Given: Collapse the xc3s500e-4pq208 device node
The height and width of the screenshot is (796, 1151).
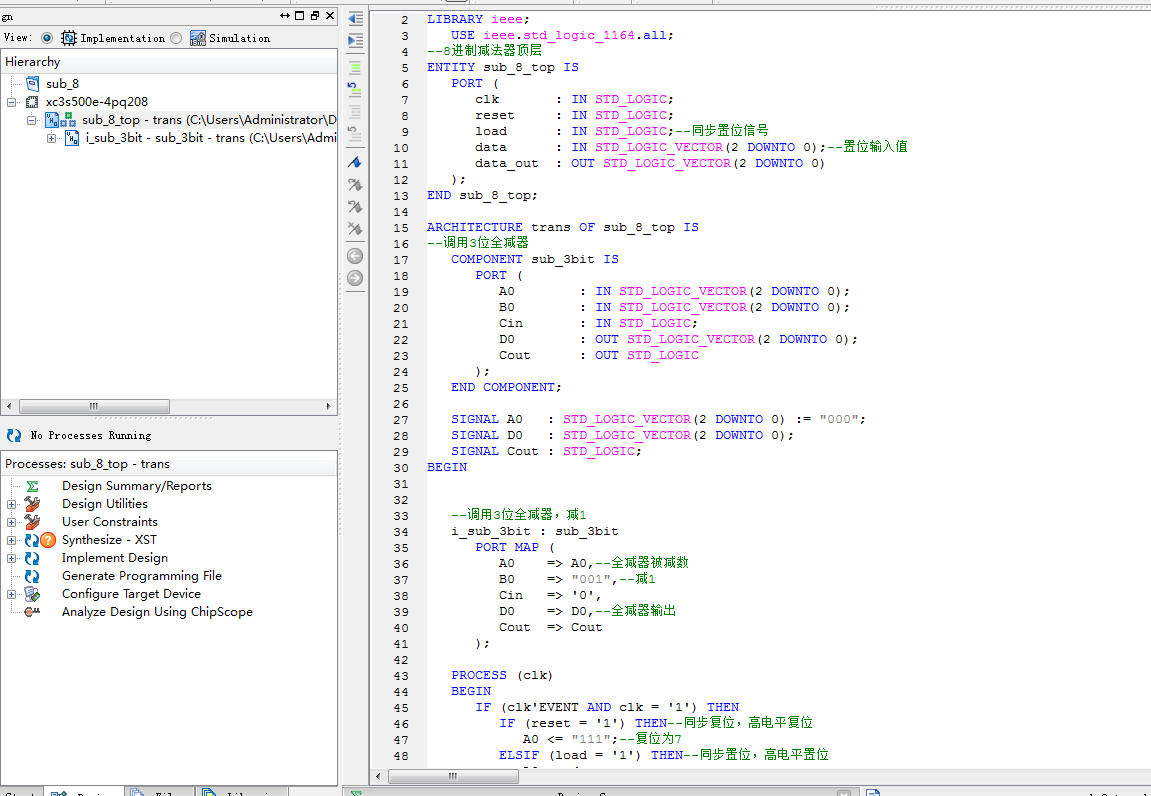Looking at the screenshot, I should point(12,102).
